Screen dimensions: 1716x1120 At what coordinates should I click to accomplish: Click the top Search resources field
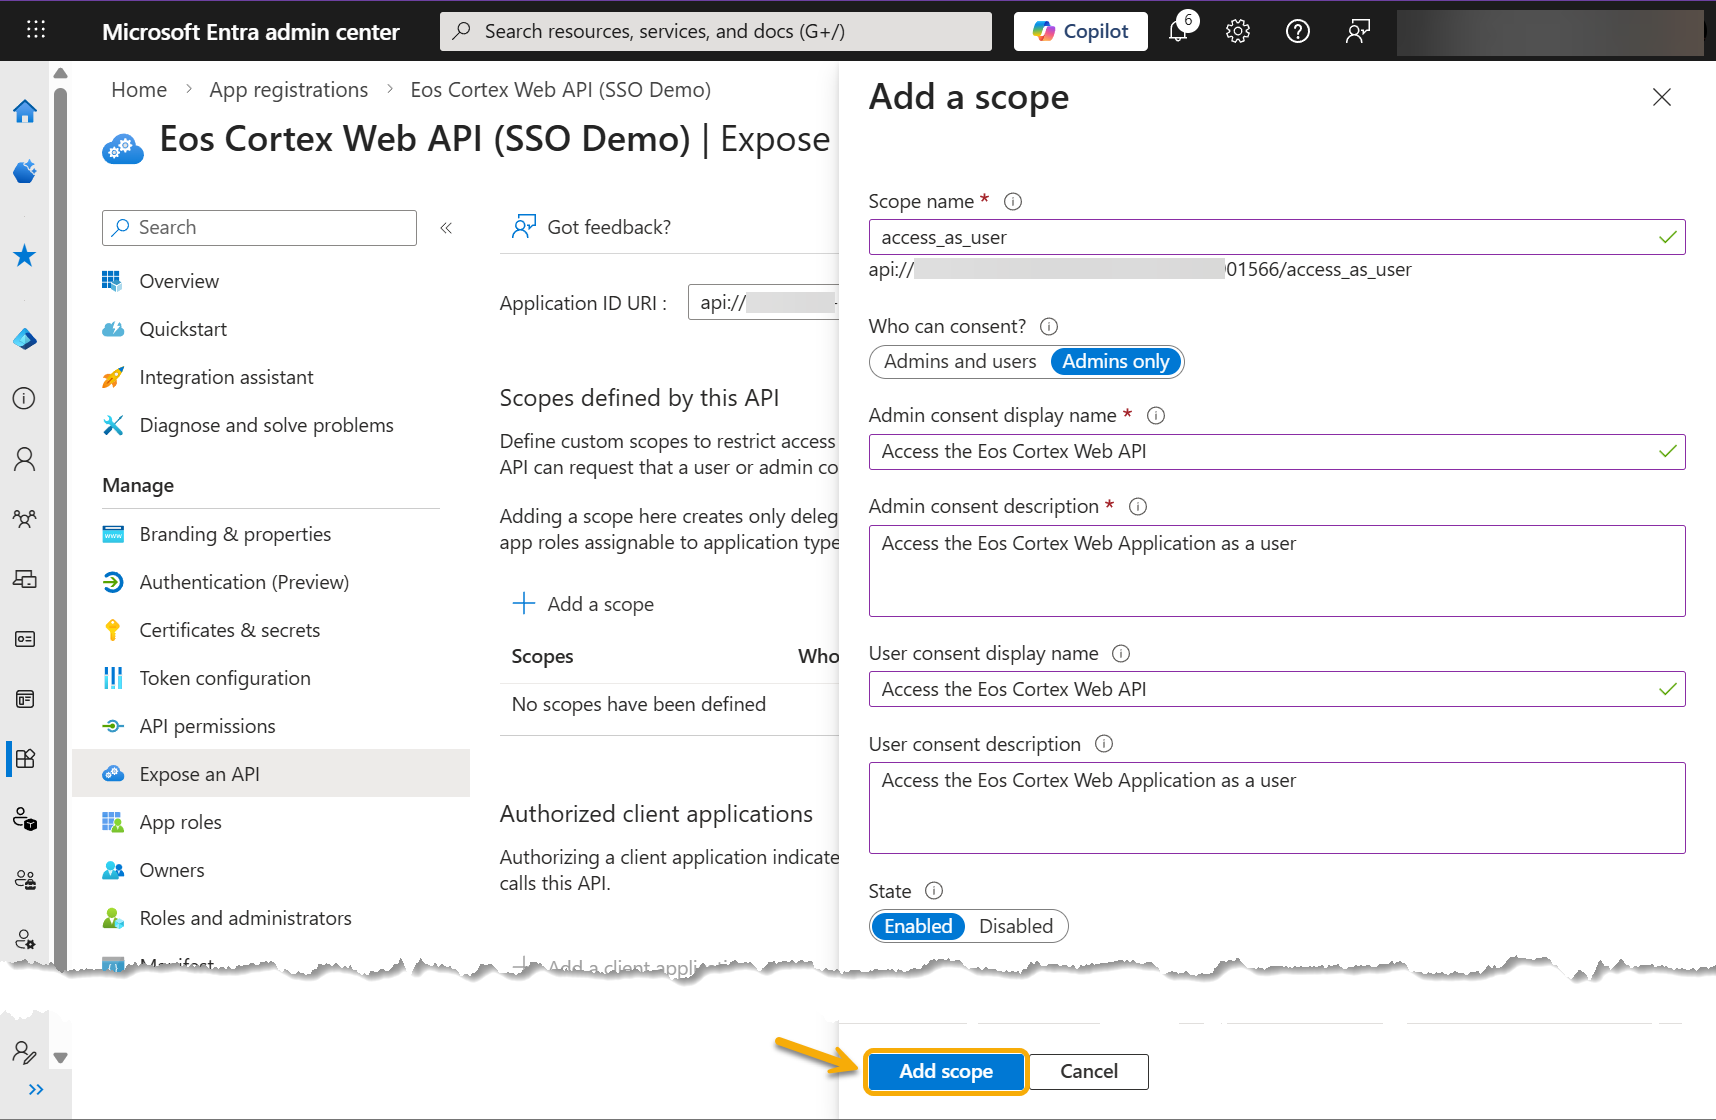pyautogui.click(x=716, y=31)
